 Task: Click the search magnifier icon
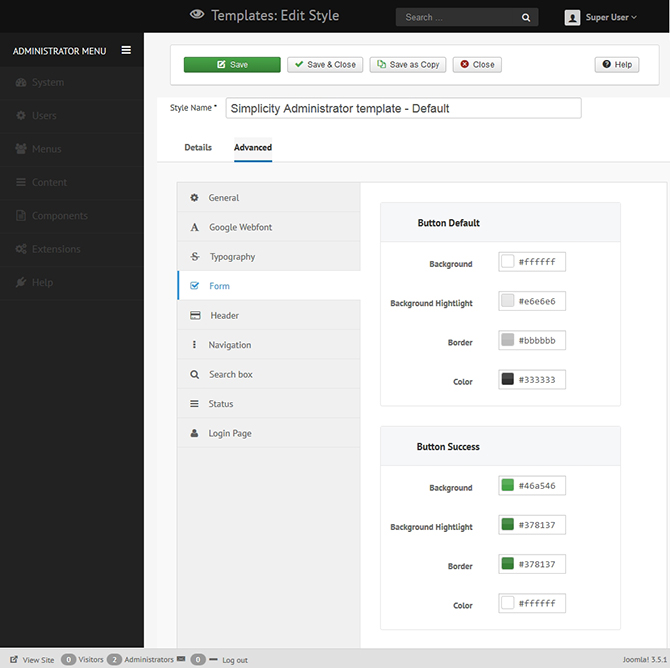[x=526, y=18]
